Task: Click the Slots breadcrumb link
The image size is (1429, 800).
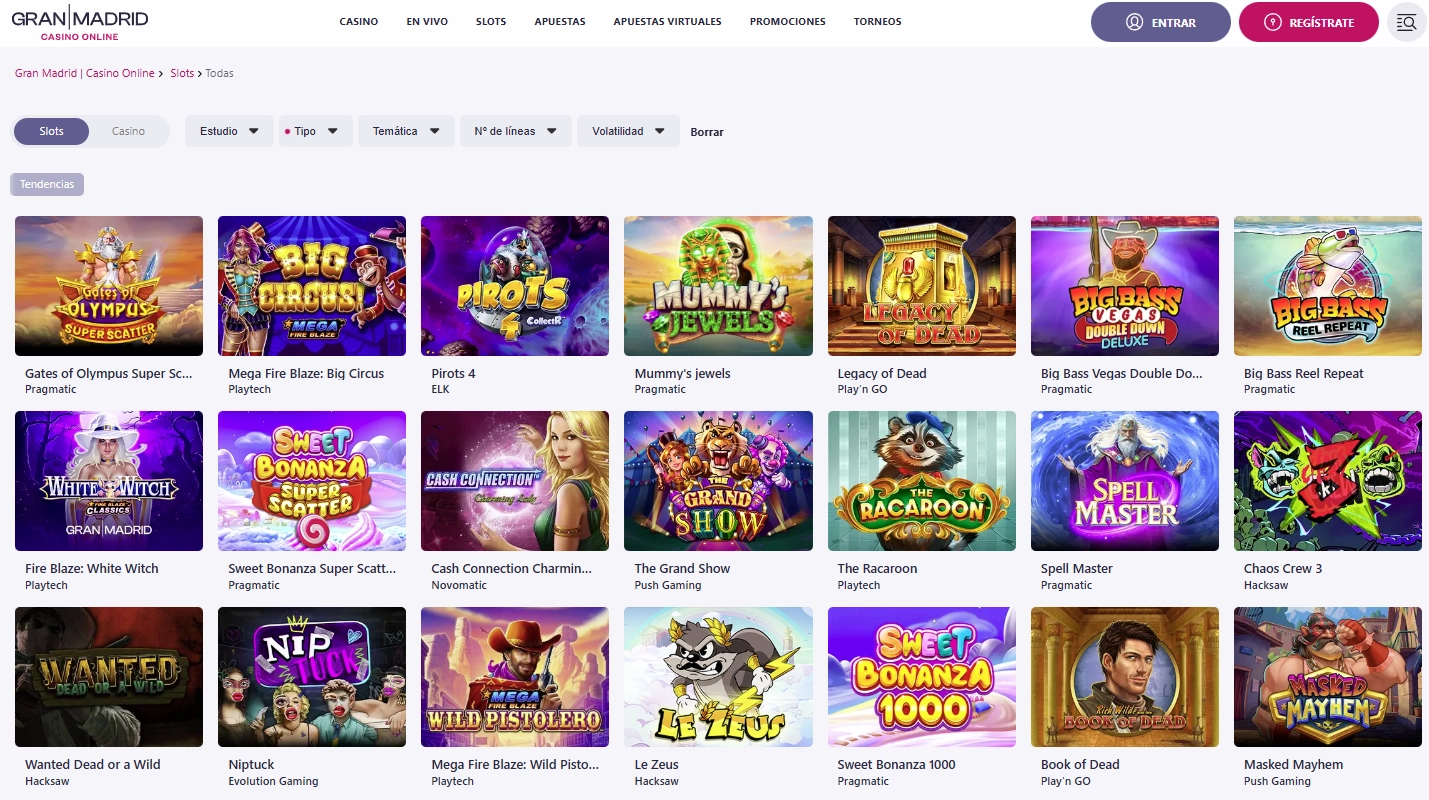Action: [182, 72]
